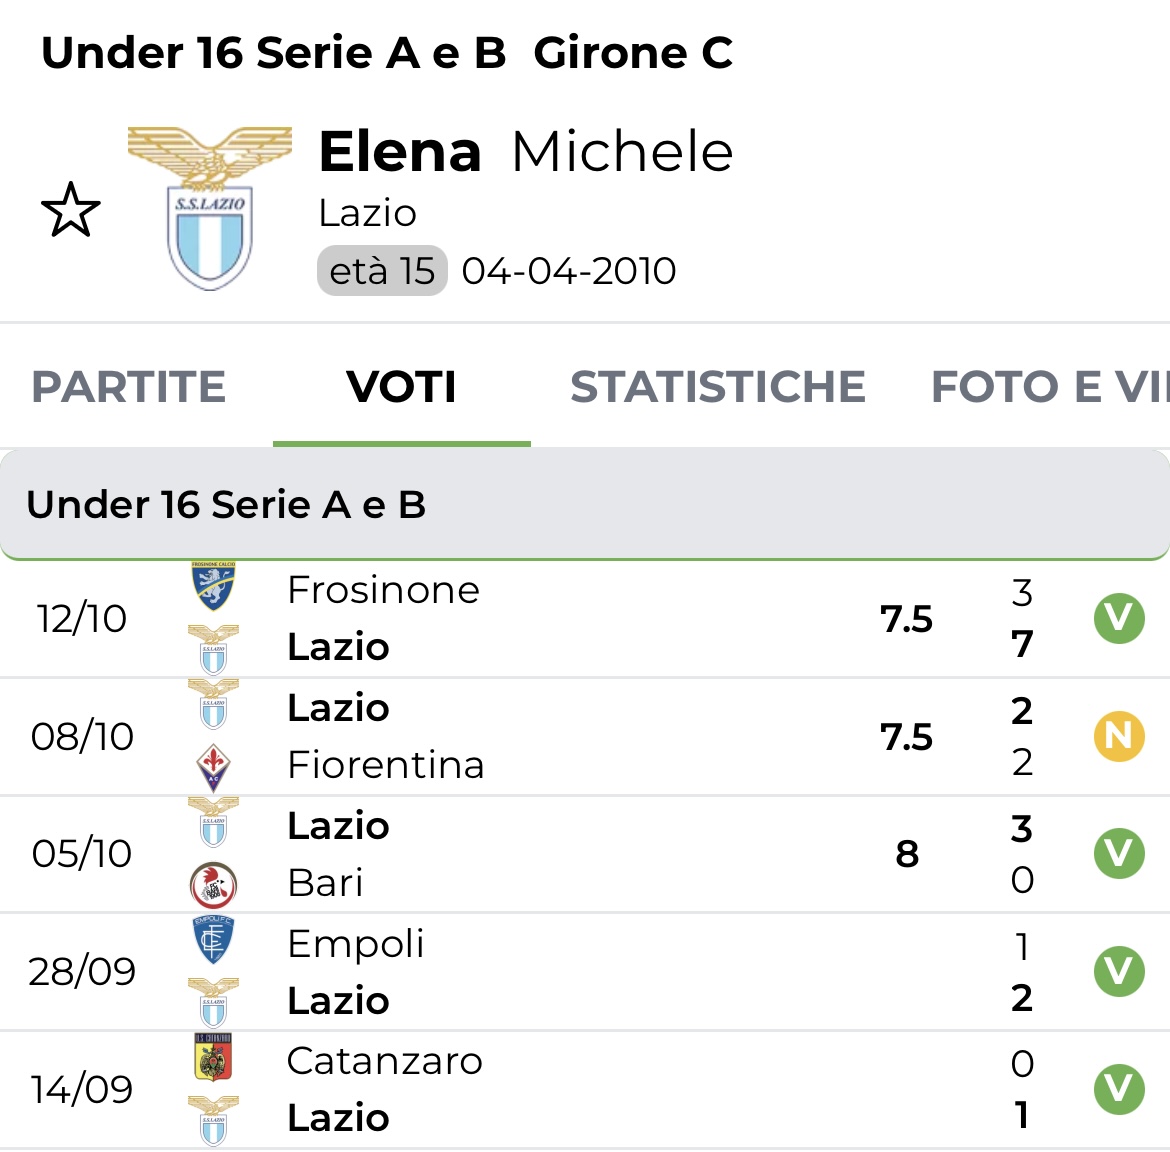This screenshot has height=1152, width=1170.
Task: Click the Under 16 Serie A e B Girone C title
Action: click(387, 53)
